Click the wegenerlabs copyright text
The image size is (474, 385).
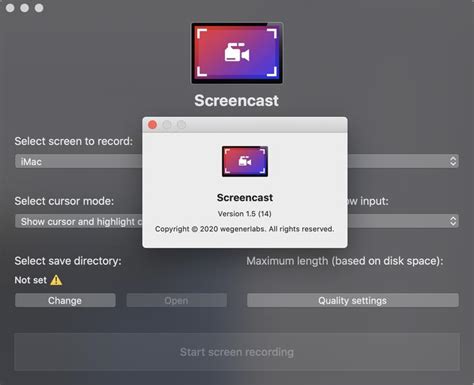click(x=245, y=229)
